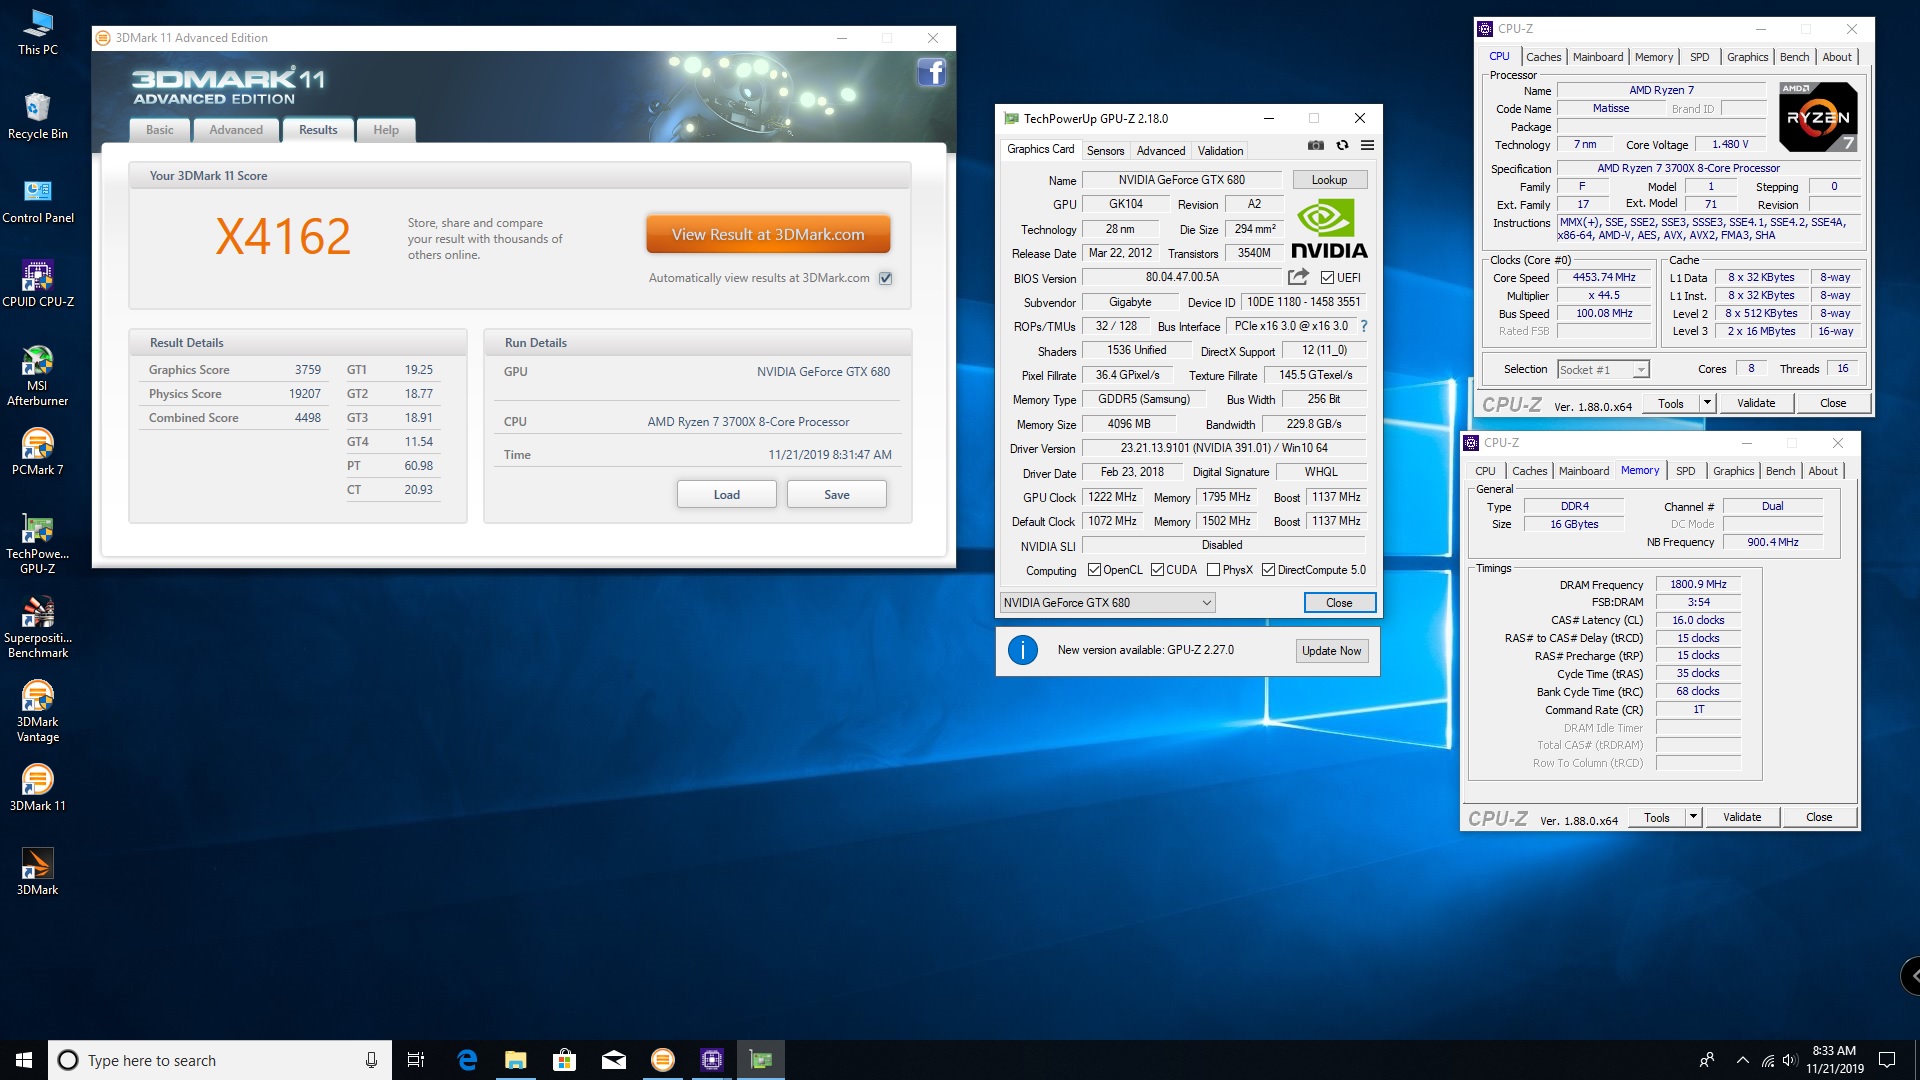Image resolution: width=1920 pixels, height=1080 pixels.
Task: Click View Result at 3DMark.com button
Action: click(x=768, y=234)
